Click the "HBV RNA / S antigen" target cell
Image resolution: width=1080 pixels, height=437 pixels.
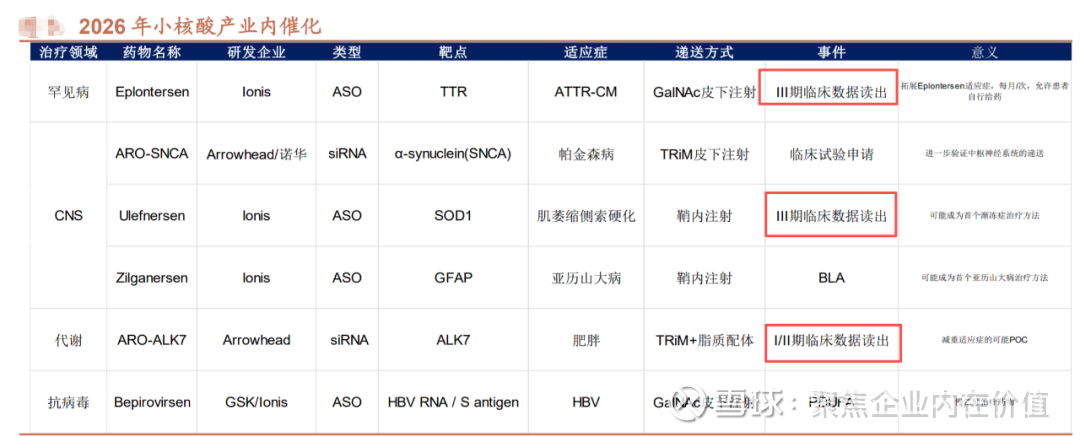453,402
